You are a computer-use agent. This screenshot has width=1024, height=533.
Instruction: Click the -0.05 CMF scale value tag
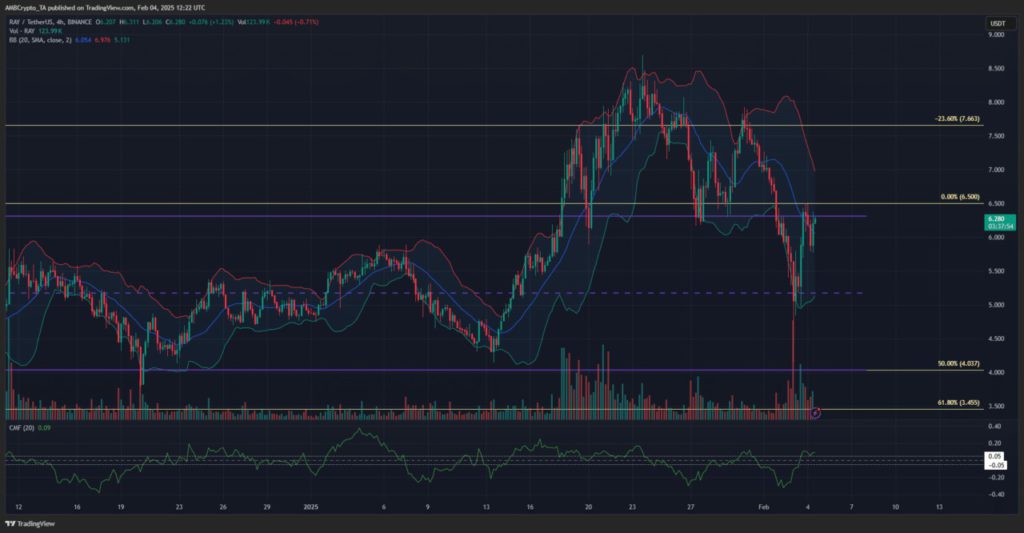pyautogui.click(x=996, y=464)
